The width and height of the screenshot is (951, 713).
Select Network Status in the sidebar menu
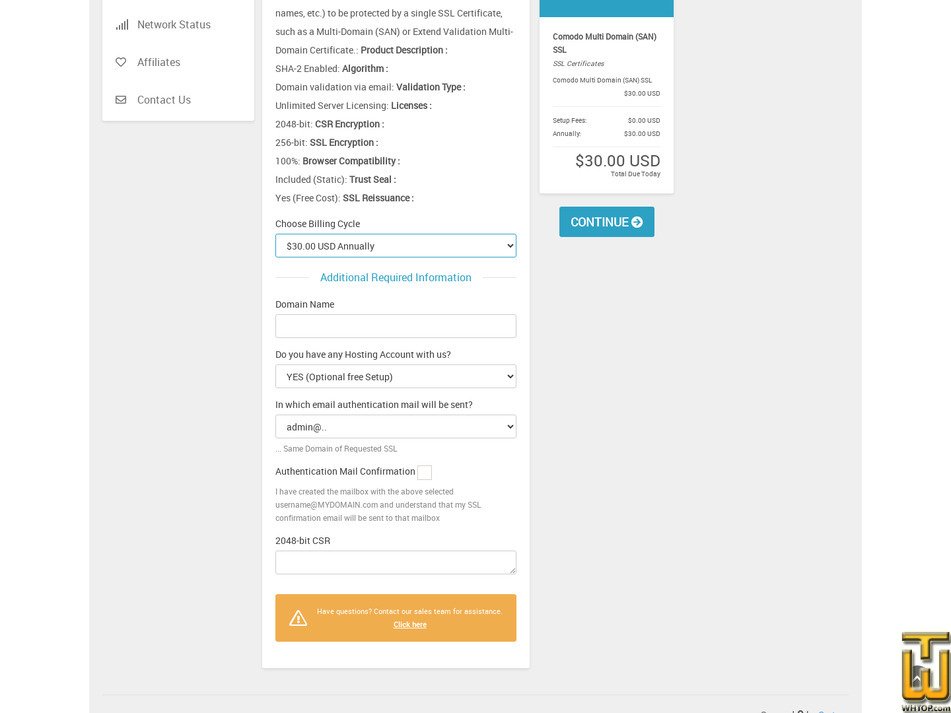tap(173, 24)
